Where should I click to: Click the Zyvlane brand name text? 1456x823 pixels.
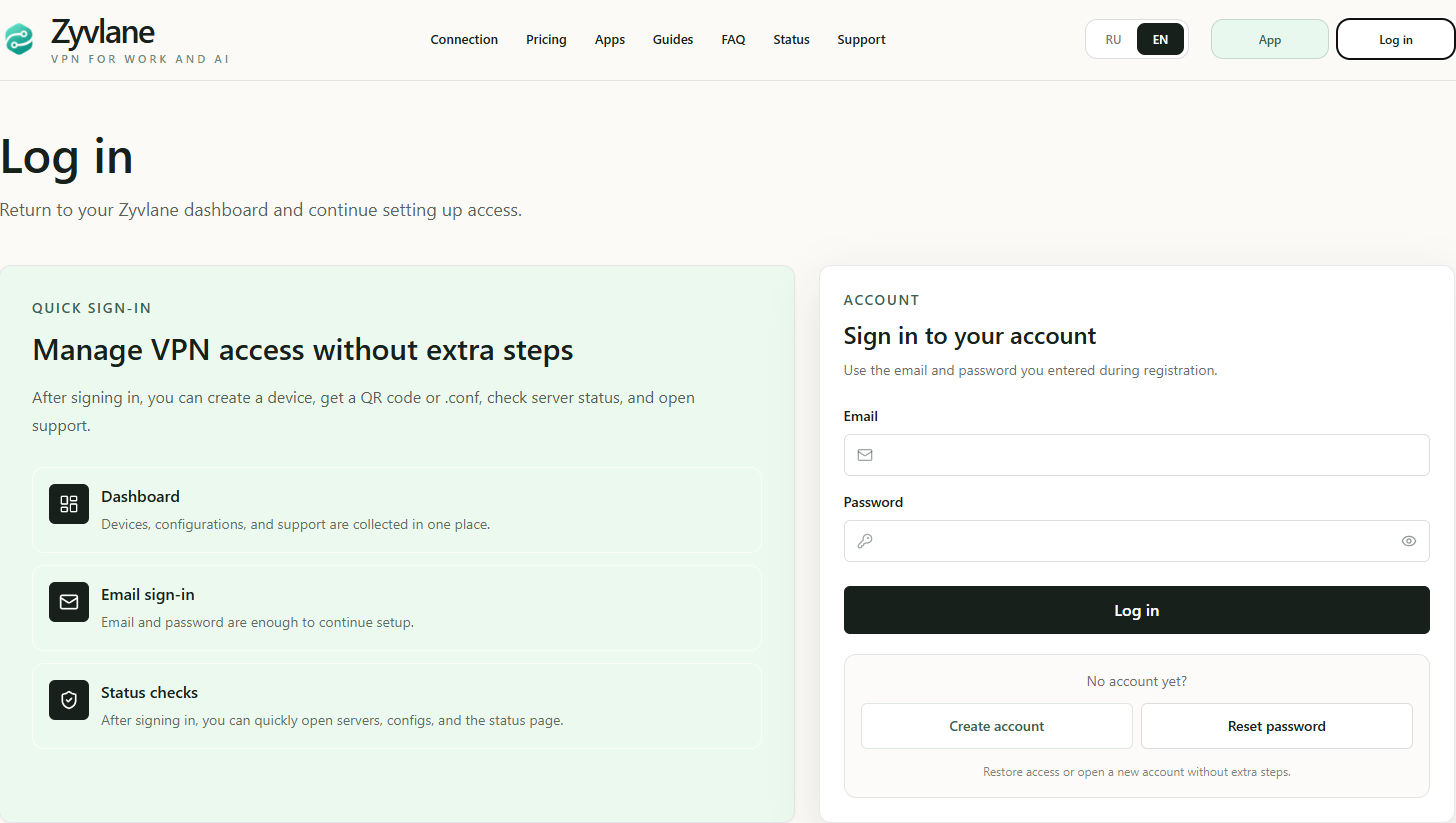(103, 32)
